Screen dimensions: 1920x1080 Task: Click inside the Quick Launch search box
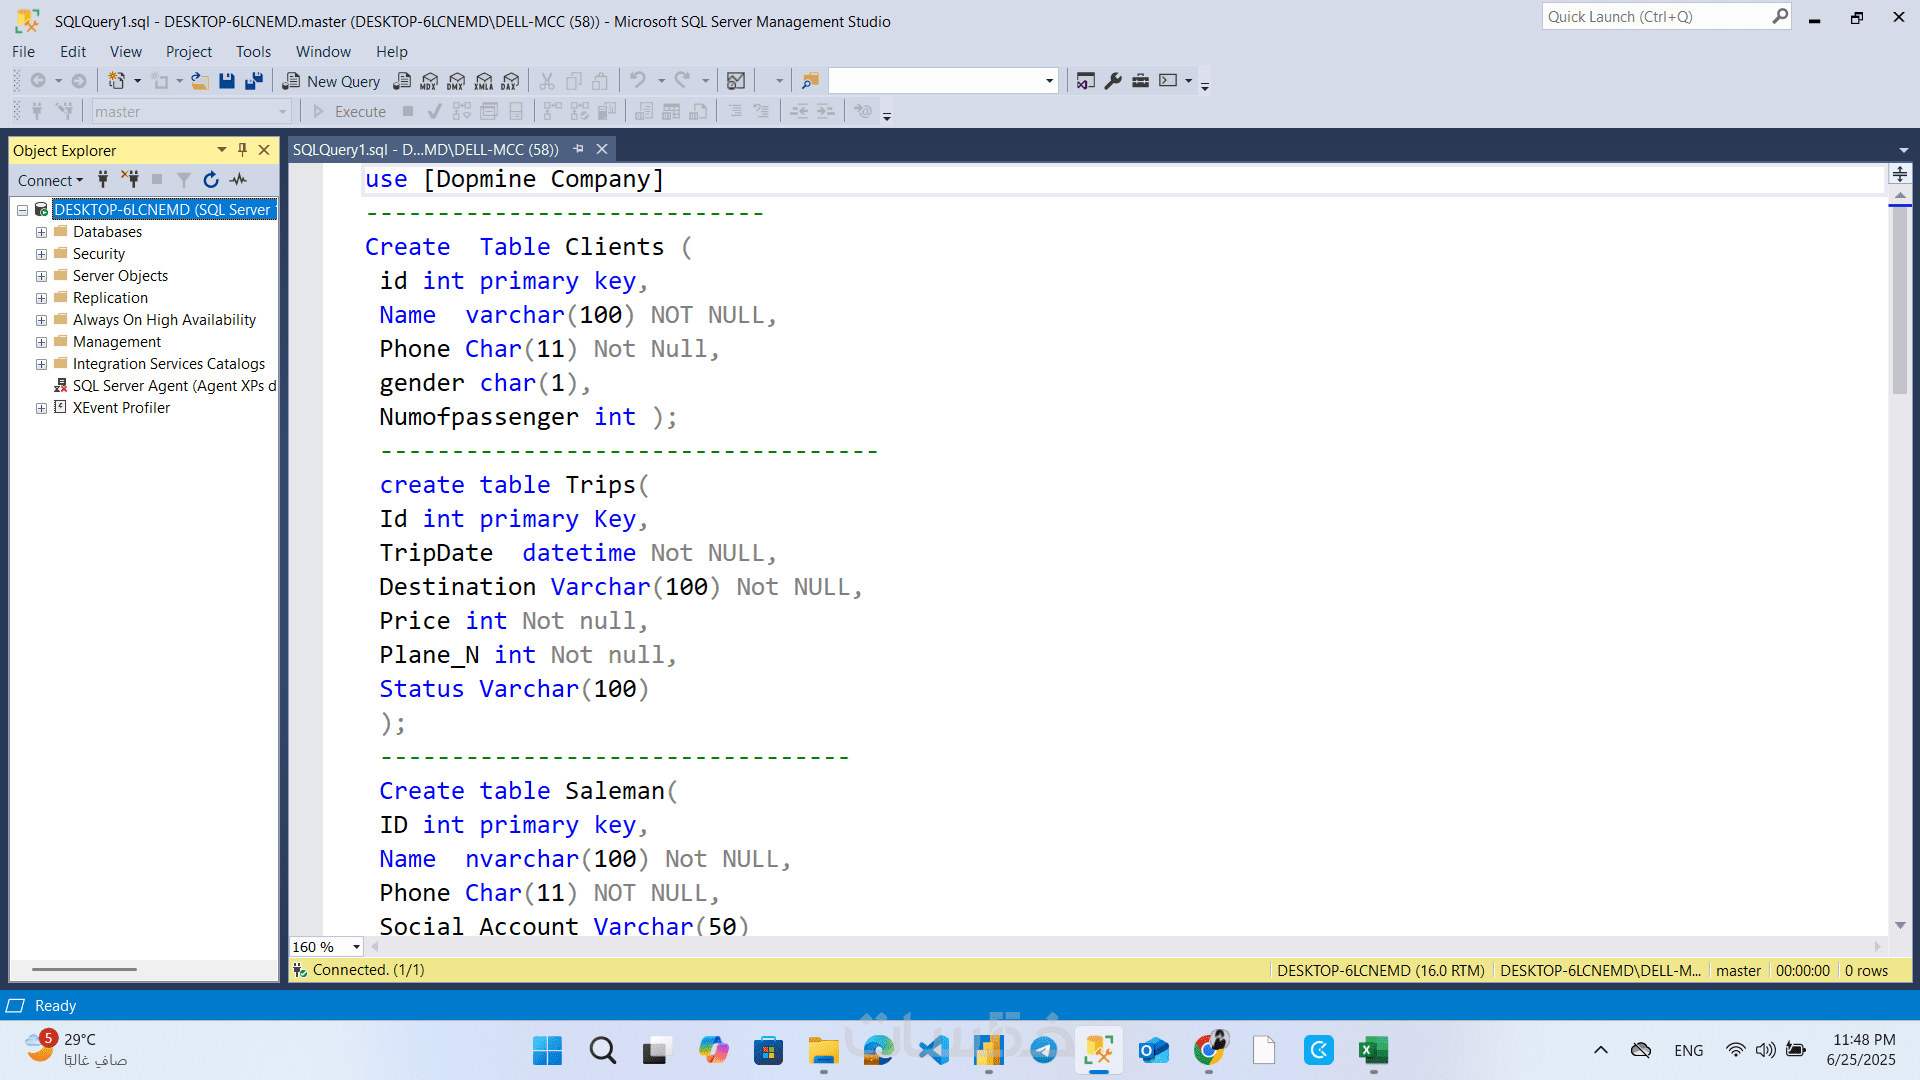pos(1655,17)
